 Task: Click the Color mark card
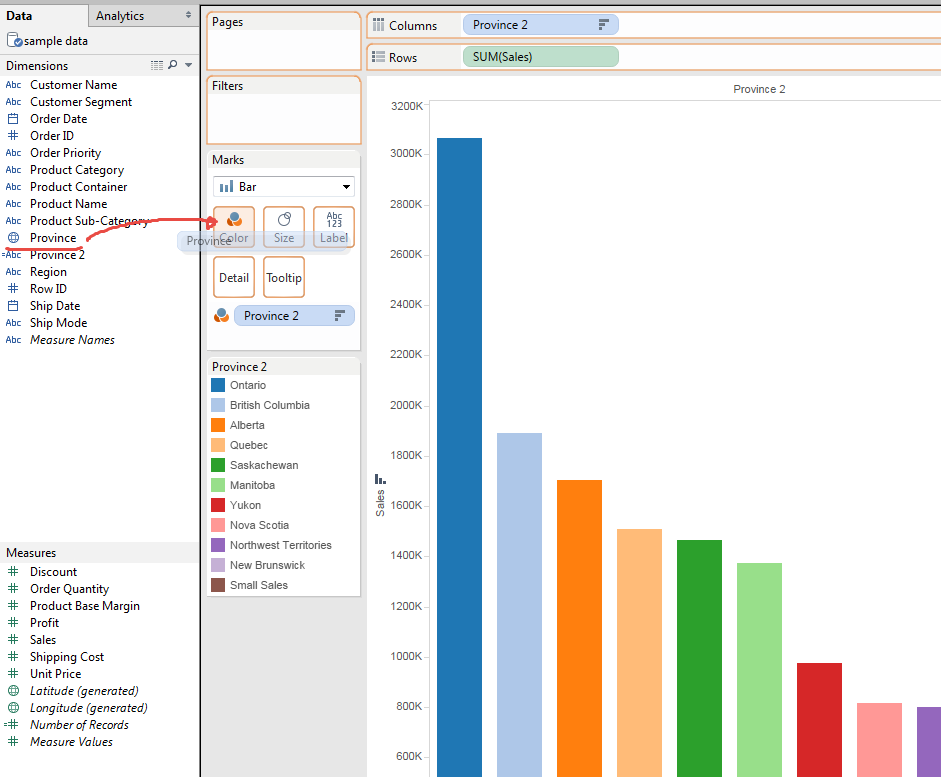(x=233, y=227)
